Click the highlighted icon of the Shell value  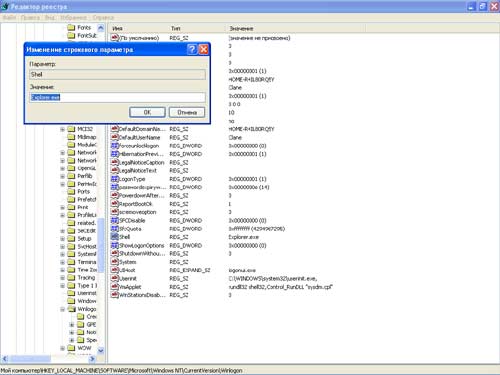115,237
